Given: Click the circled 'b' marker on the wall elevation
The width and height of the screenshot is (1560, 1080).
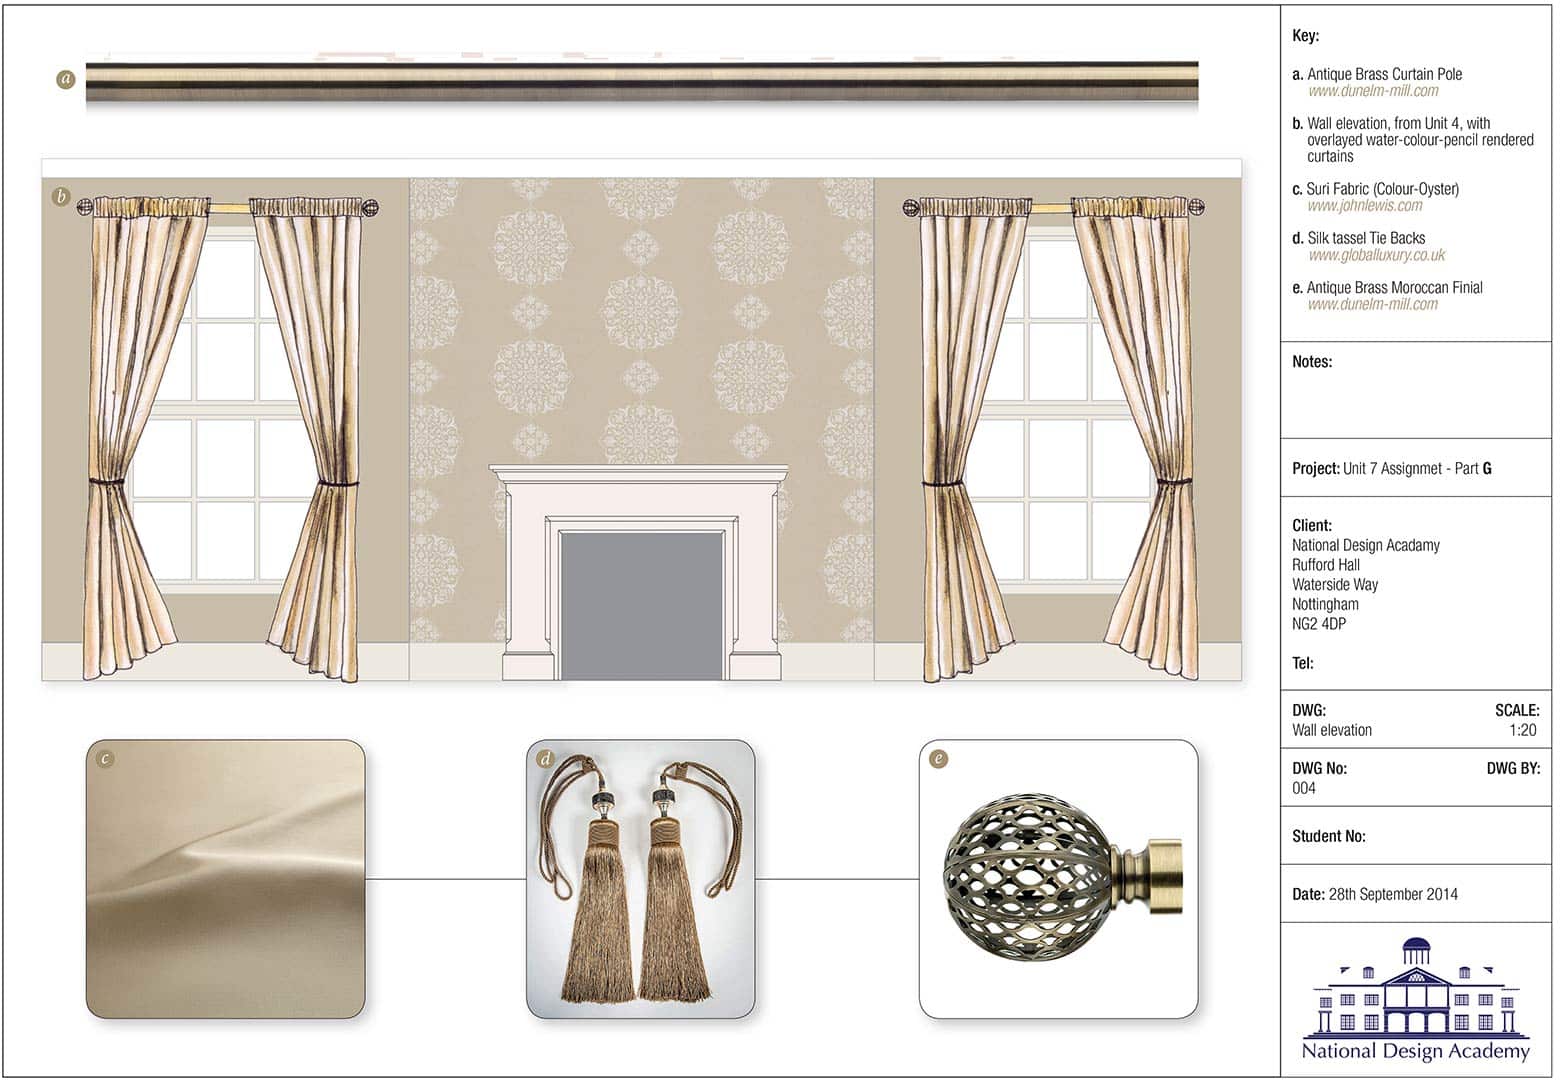Looking at the screenshot, I should pos(61,196).
